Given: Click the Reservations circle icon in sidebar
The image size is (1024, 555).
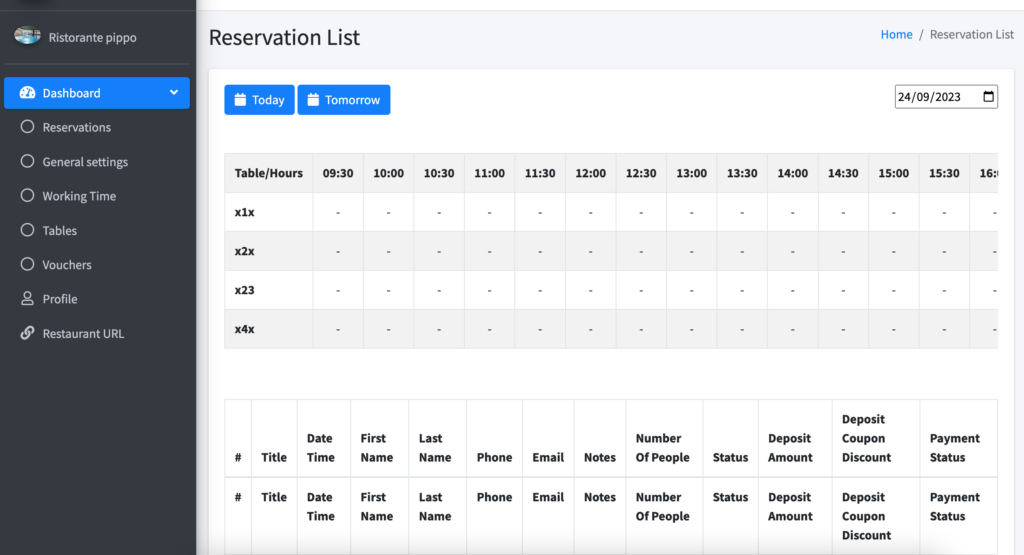Looking at the screenshot, I should (x=27, y=127).
